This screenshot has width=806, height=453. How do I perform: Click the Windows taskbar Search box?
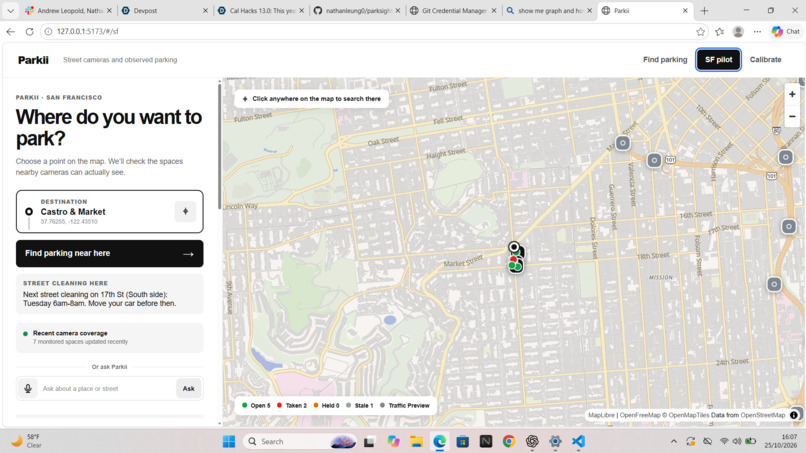click(x=300, y=441)
